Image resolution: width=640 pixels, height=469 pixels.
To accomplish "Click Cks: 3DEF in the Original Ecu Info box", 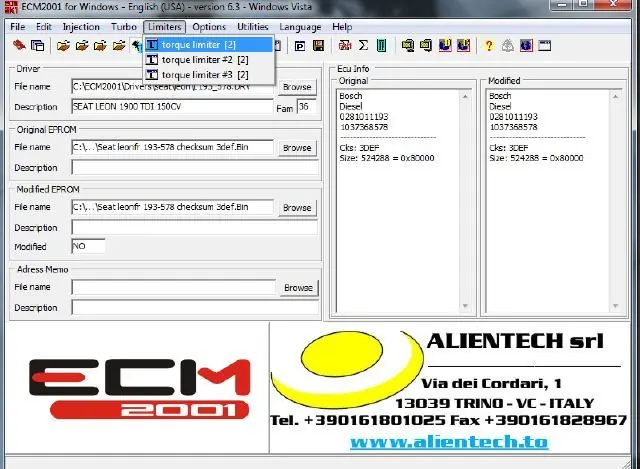I will click(359, 148).
